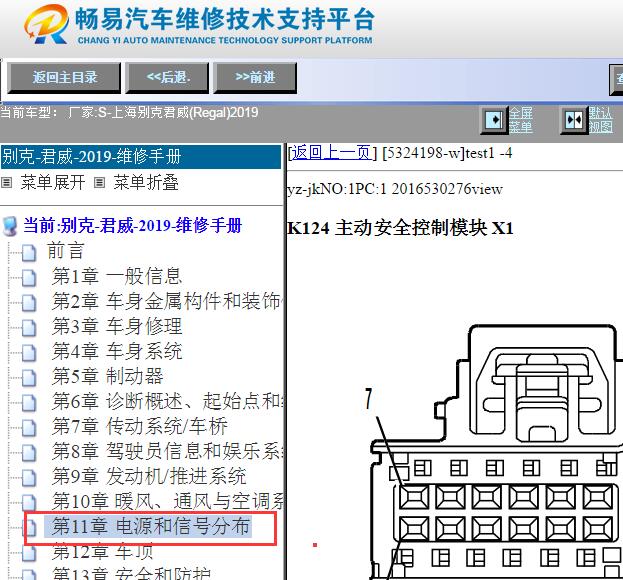The height and width of the screenshot is (580, 623).
Task: Open 第7章 传动系统/车桥
Action: tap(139, 427)
